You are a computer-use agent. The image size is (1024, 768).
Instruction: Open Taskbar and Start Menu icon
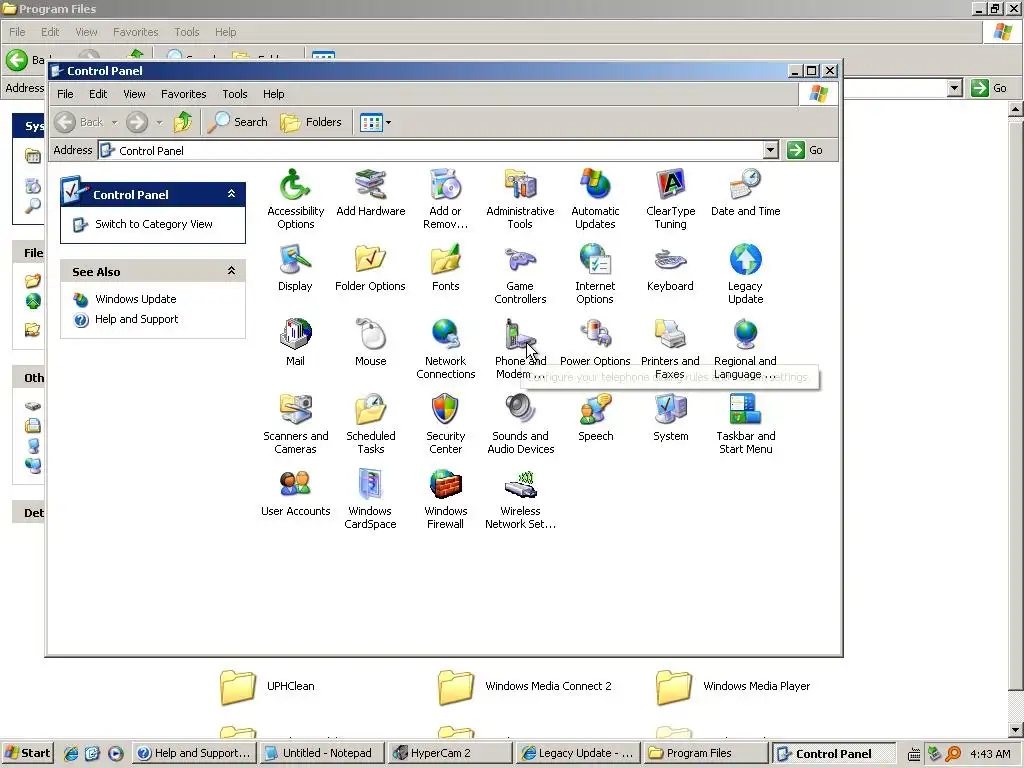[746, 410]
